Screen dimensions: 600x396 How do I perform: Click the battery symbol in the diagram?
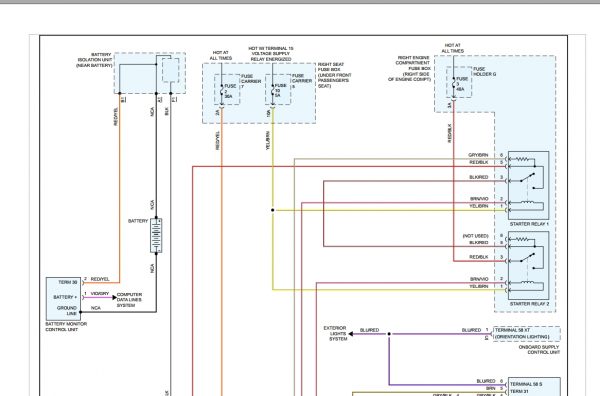(156, 235)
